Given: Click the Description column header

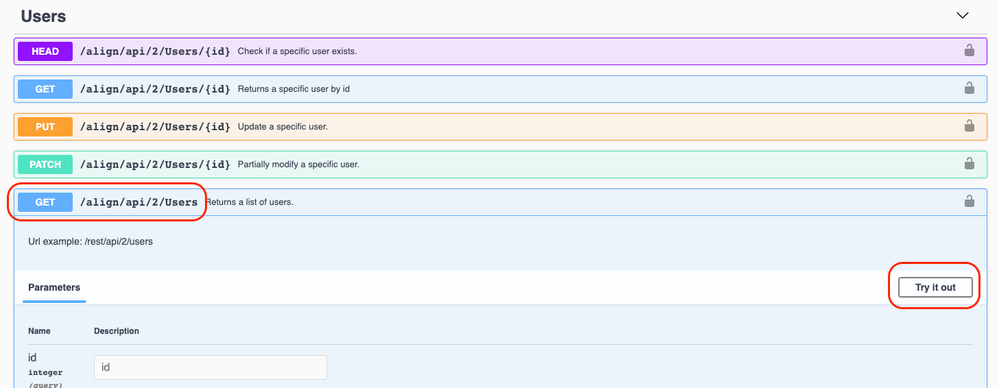Looking at the screenshot, I should pos(117,331).
